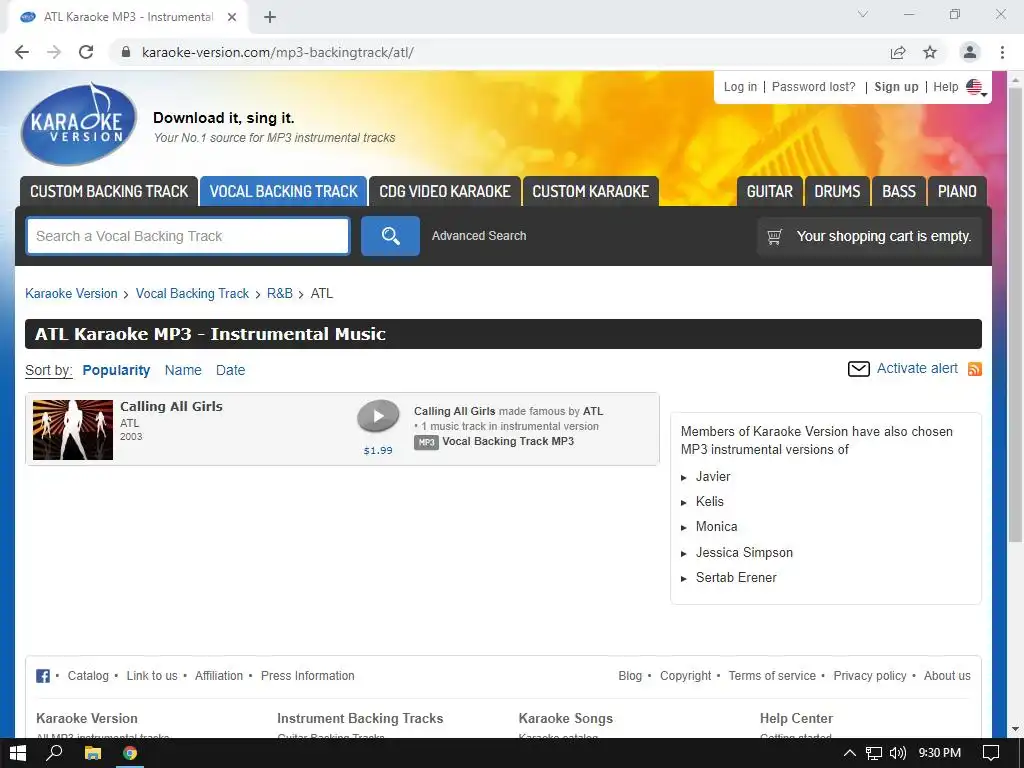Screen dimensions: 1024x768
Task: Click Chrome icon in taskbar
Action: (x=130, y=753)
